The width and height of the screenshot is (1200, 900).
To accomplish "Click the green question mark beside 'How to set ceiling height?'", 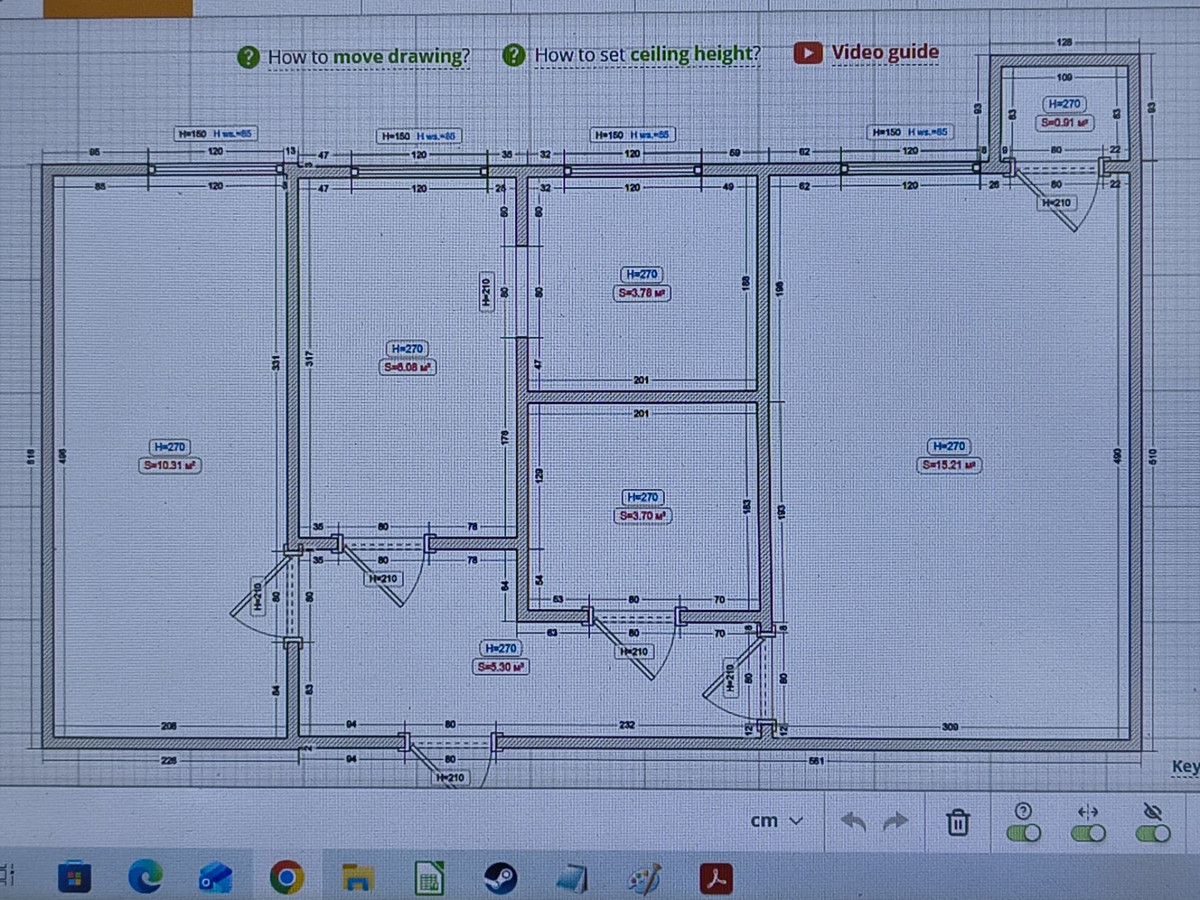I will pos(514,55).
